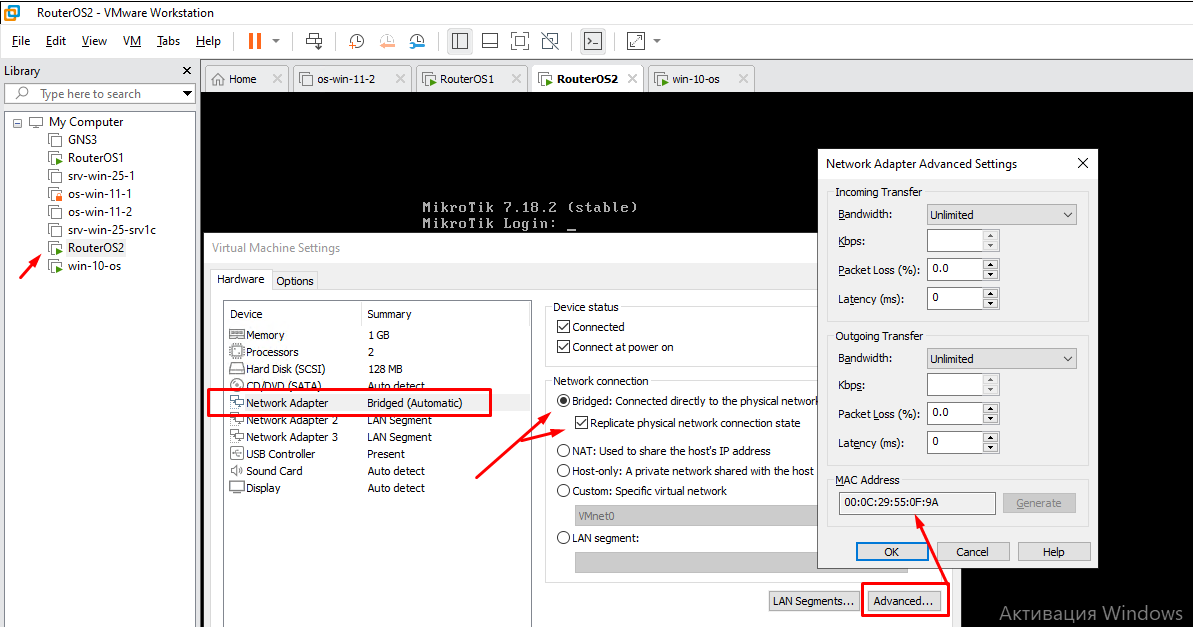The height and width of the screenshot is (627, 1193).
Task: Collapse the My Computer tree node
Action: pos(17,123)
